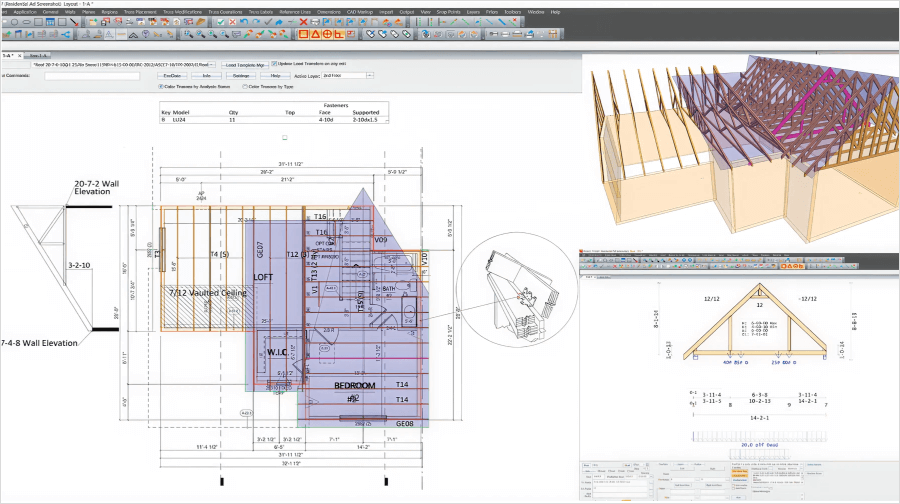Open the Window menu
This screenshot has height=504, width=900.
[536, 11]
